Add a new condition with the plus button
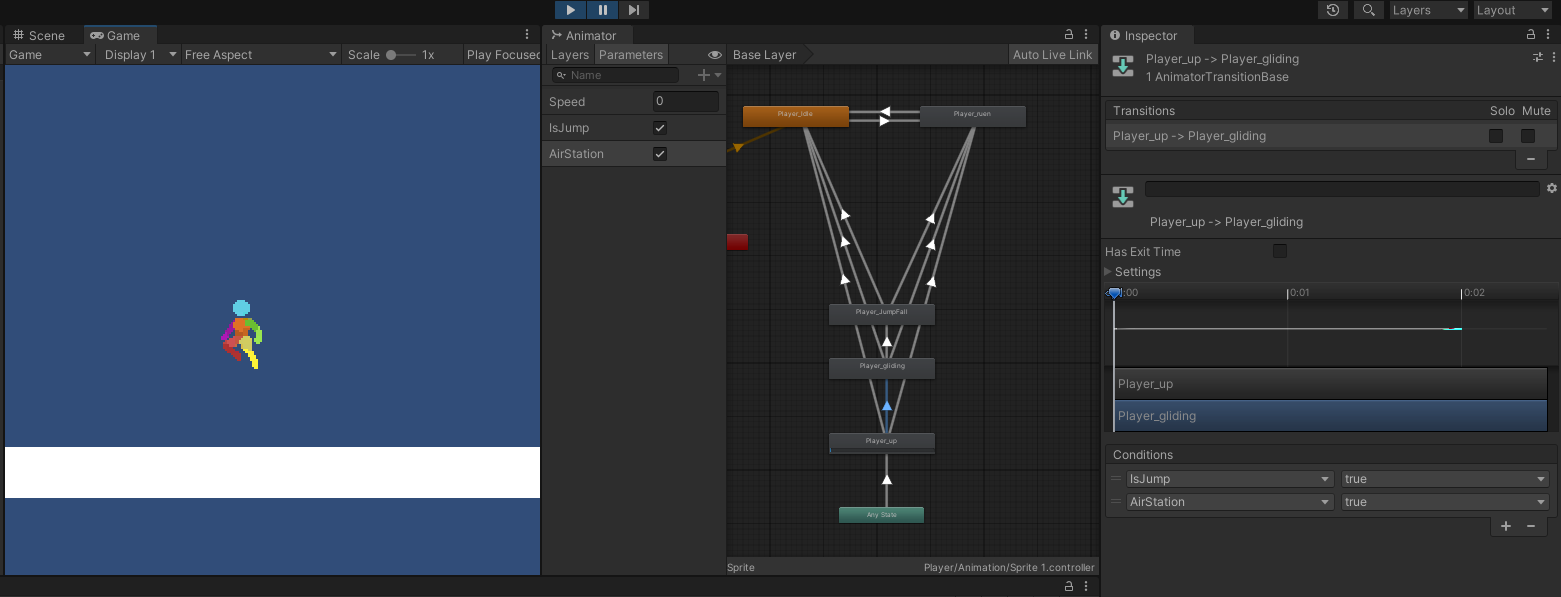 tap(1505, 526)
